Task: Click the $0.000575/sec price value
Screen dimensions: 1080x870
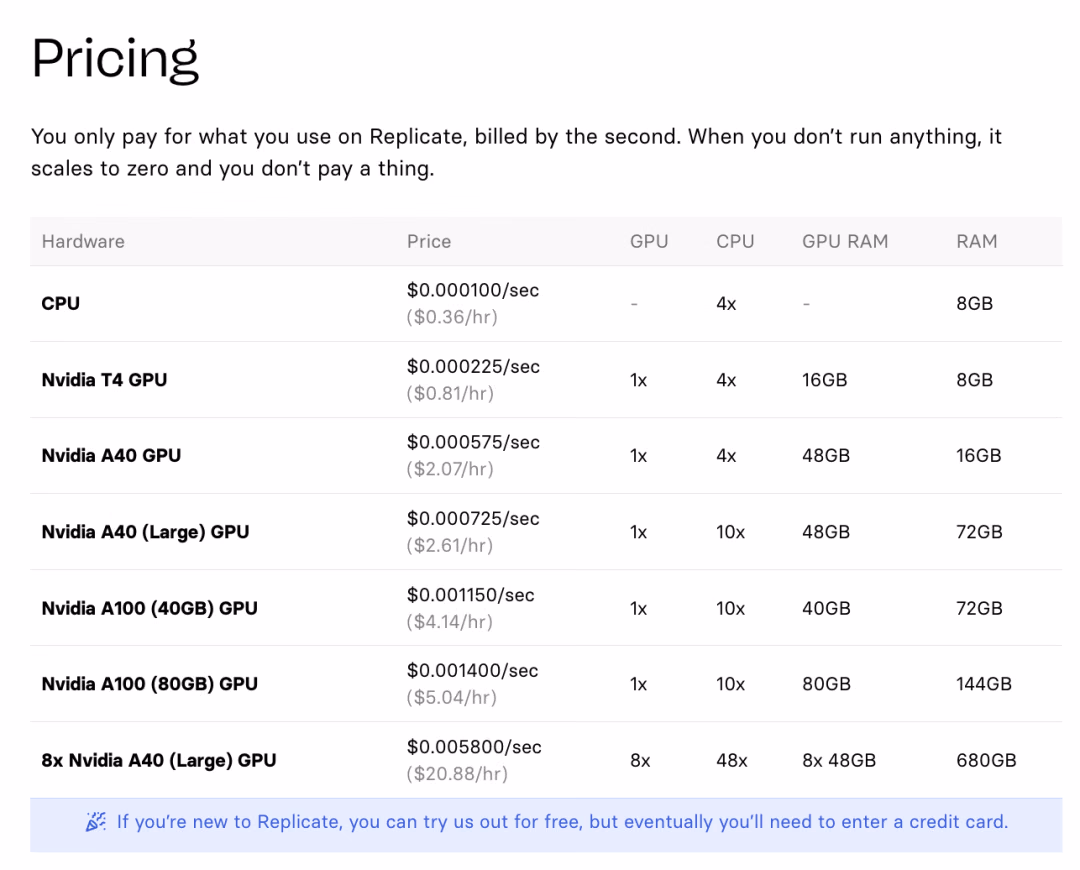Action: point(473,442)
